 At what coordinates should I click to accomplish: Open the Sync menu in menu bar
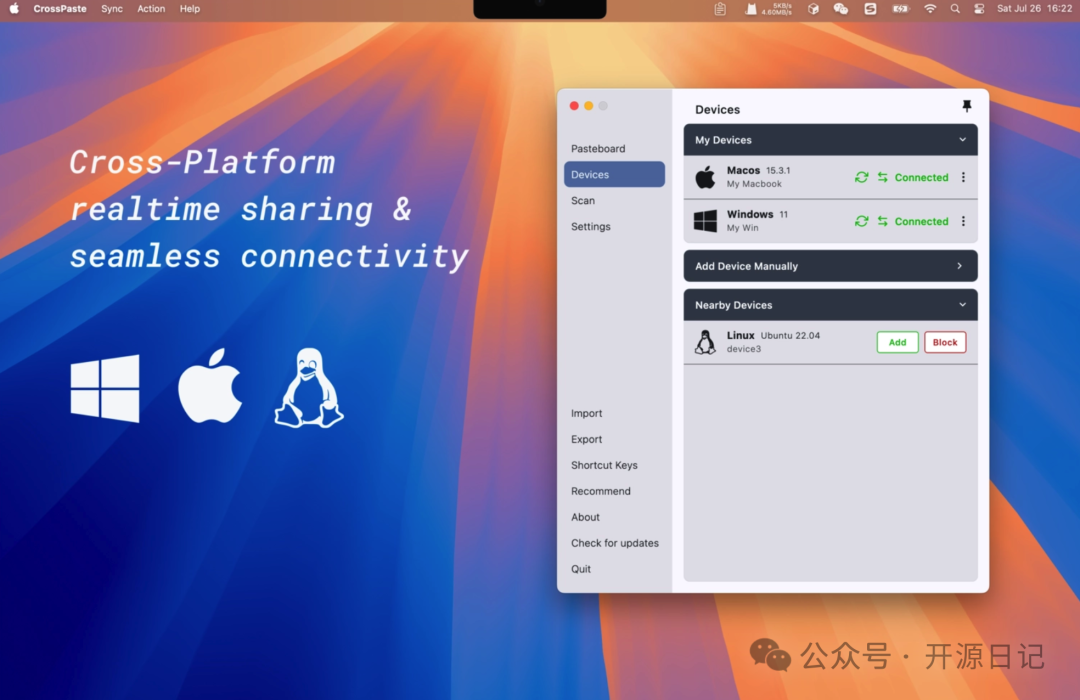coord(112,9)
